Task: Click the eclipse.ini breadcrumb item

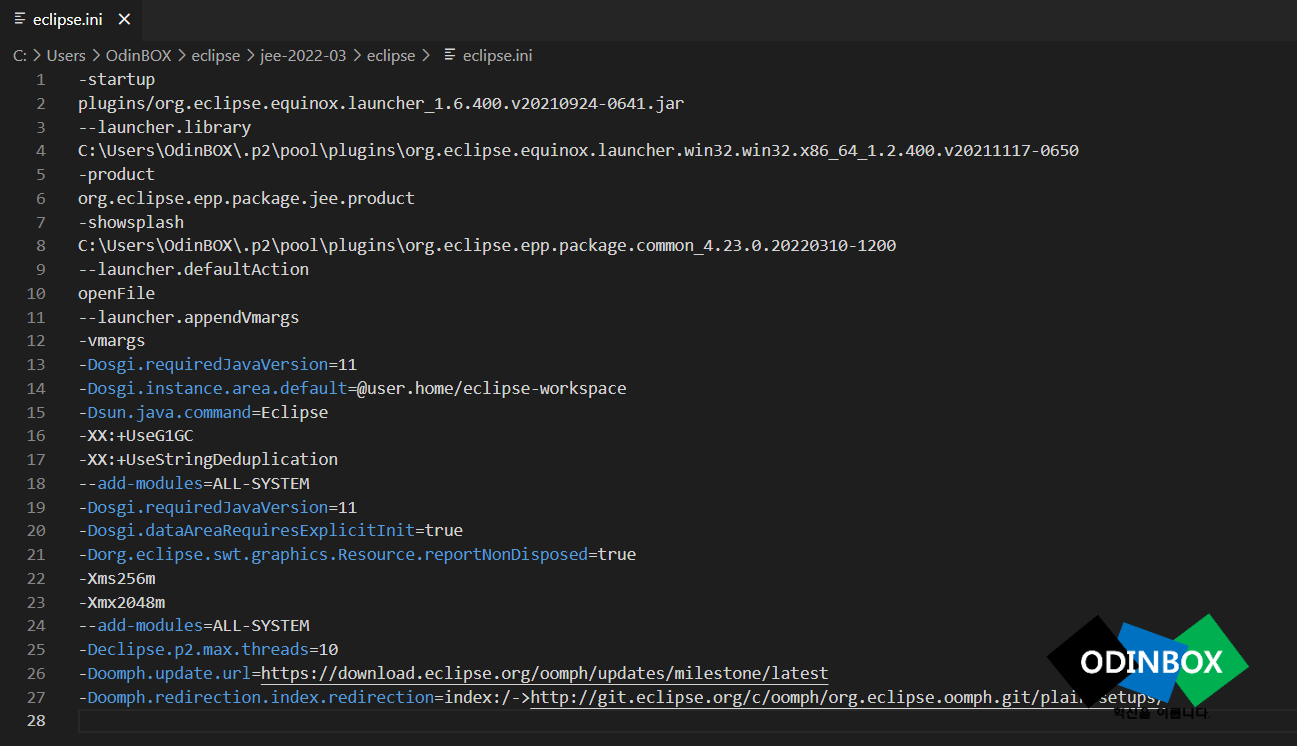Action: pos(497,56)
